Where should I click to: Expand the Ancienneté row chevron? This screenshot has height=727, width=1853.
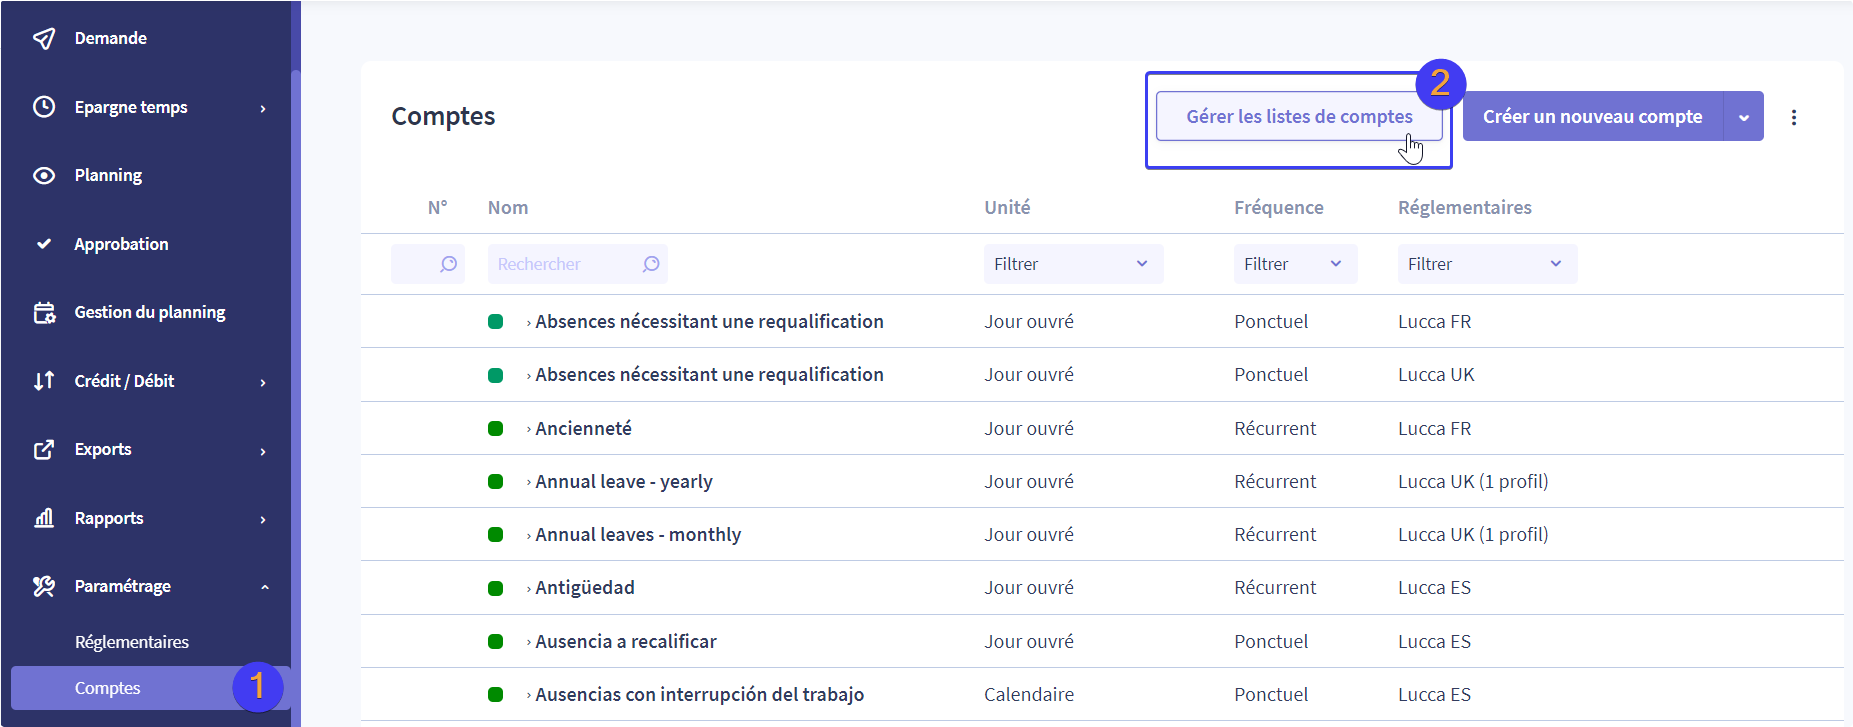click(528, 430)
